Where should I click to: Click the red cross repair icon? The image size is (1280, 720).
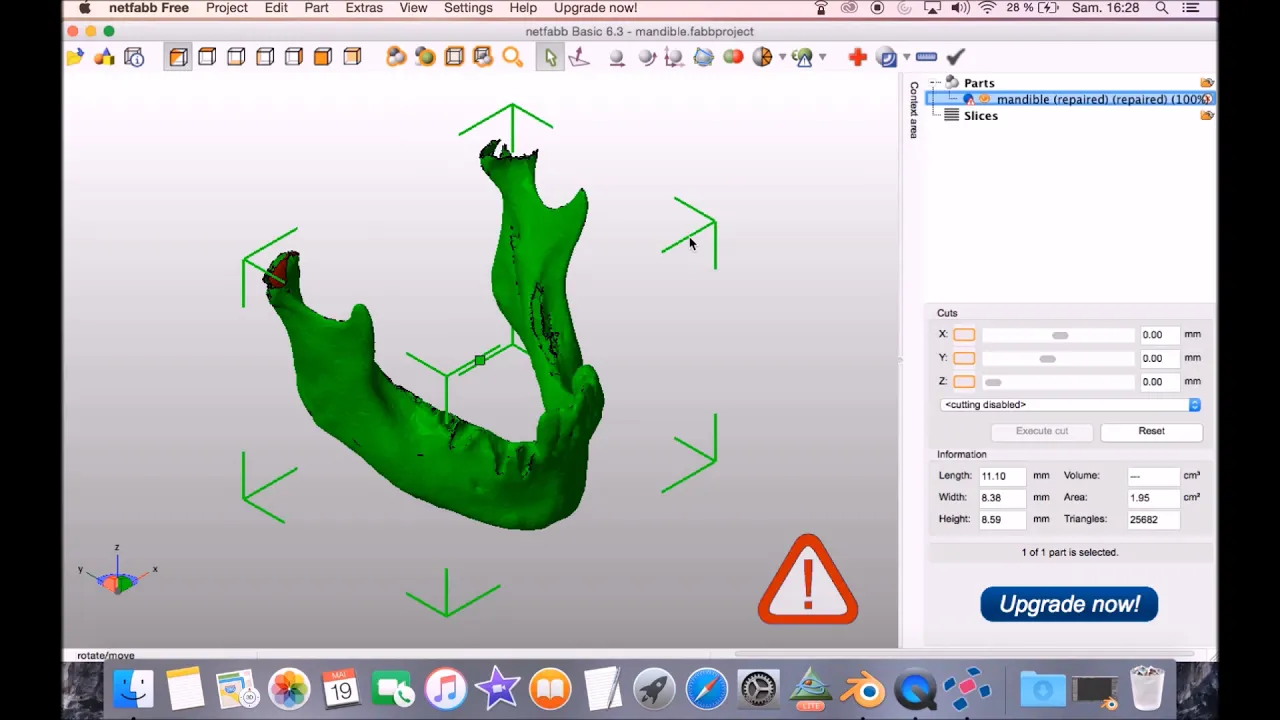click(857, 57)
